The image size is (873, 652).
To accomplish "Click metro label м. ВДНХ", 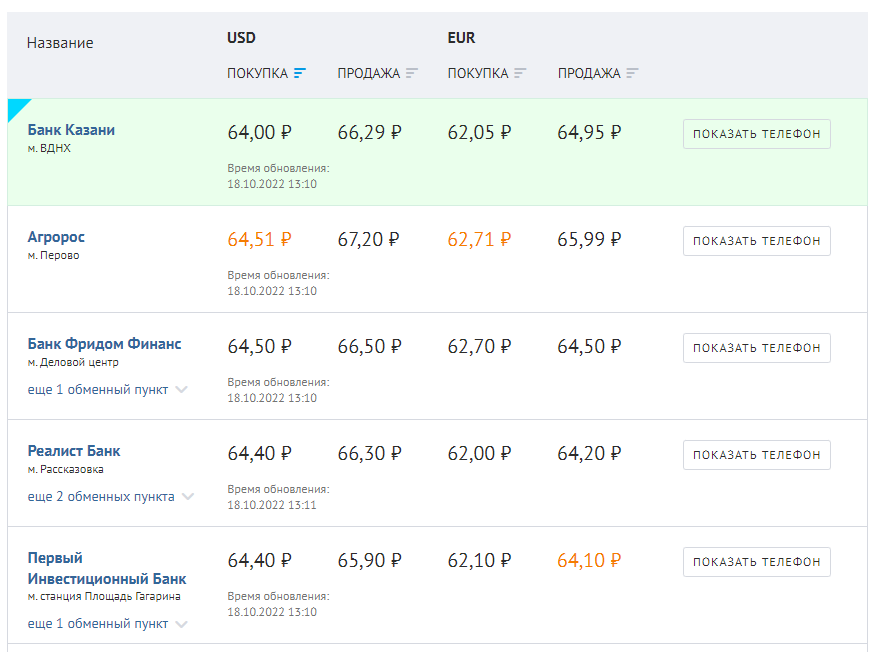I will [49, 148].
